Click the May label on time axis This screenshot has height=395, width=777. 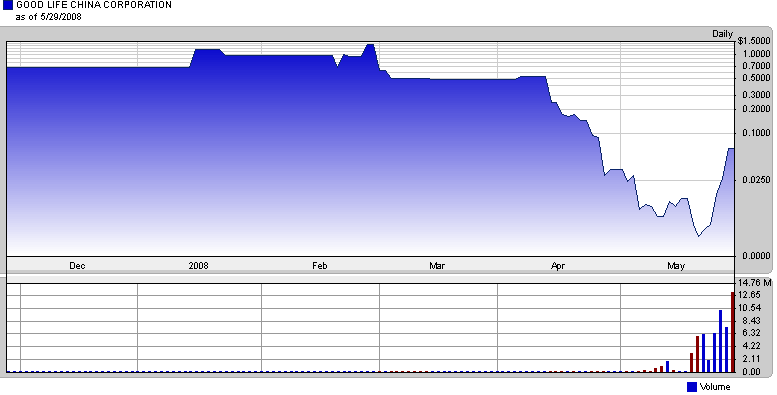tap(676, 266)
